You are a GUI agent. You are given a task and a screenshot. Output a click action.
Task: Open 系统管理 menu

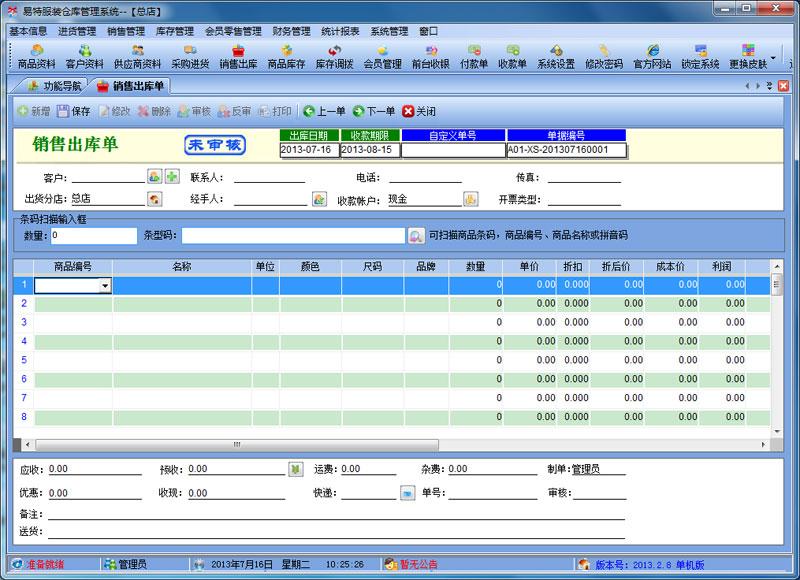click(389, 31)
